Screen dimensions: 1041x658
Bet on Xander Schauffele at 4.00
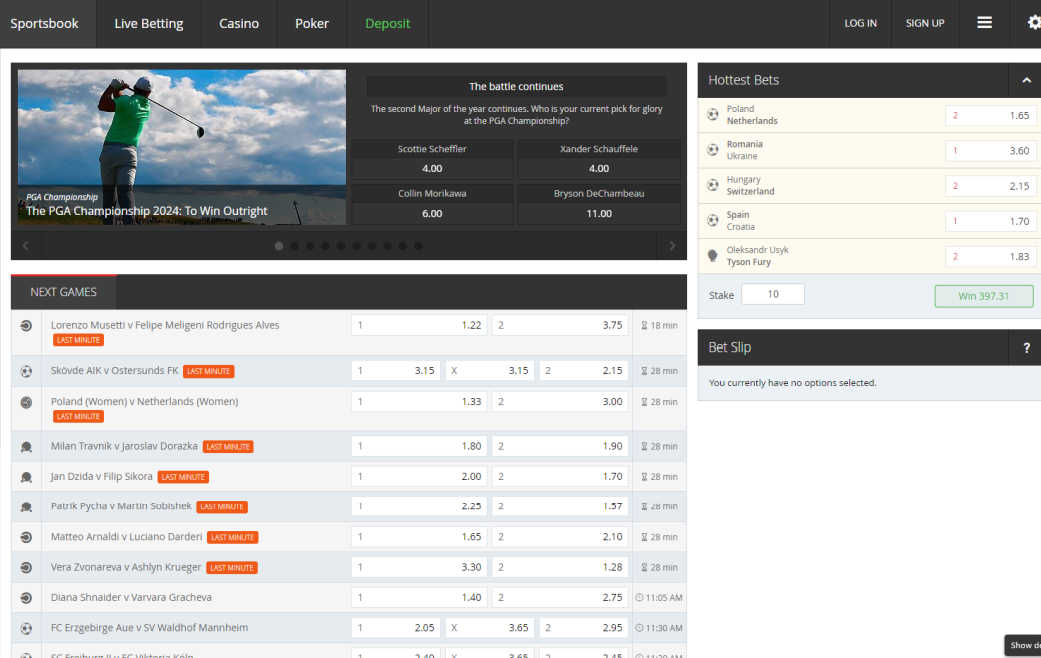599,159
